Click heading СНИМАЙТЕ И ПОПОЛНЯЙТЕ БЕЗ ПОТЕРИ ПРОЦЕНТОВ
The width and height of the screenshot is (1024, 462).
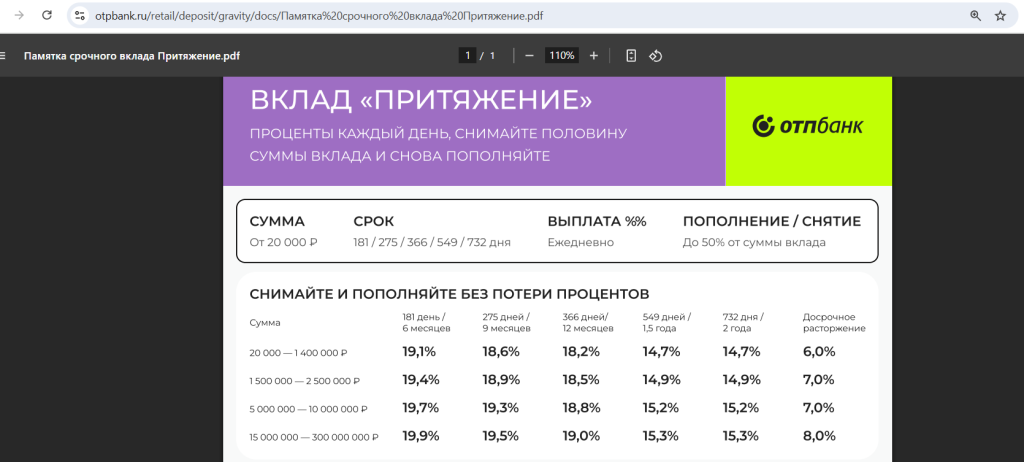click(449, 294)
